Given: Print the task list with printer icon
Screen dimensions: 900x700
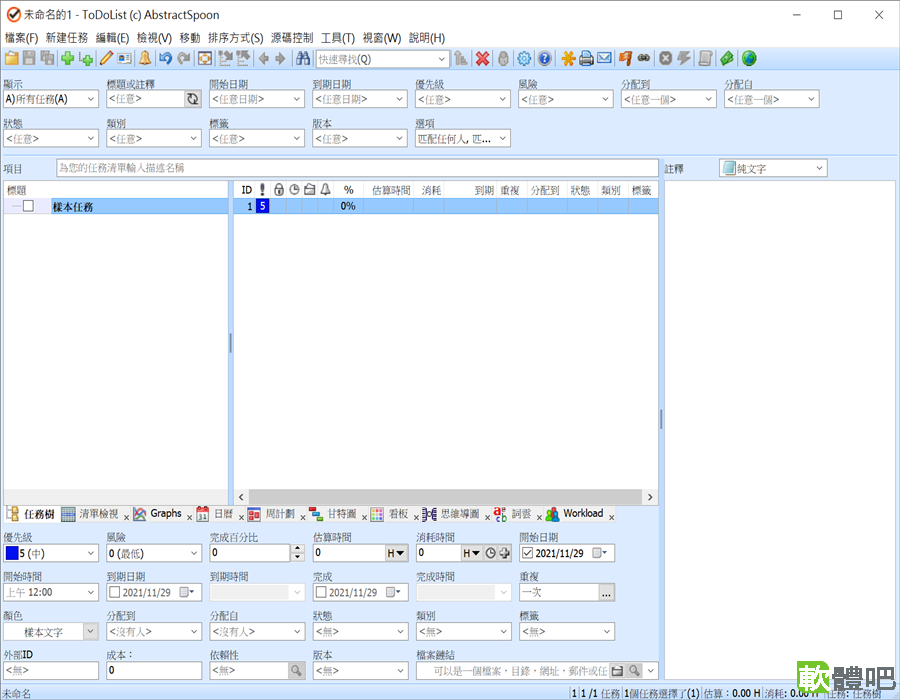Looking at the screenshot, I should pos(586,59).
